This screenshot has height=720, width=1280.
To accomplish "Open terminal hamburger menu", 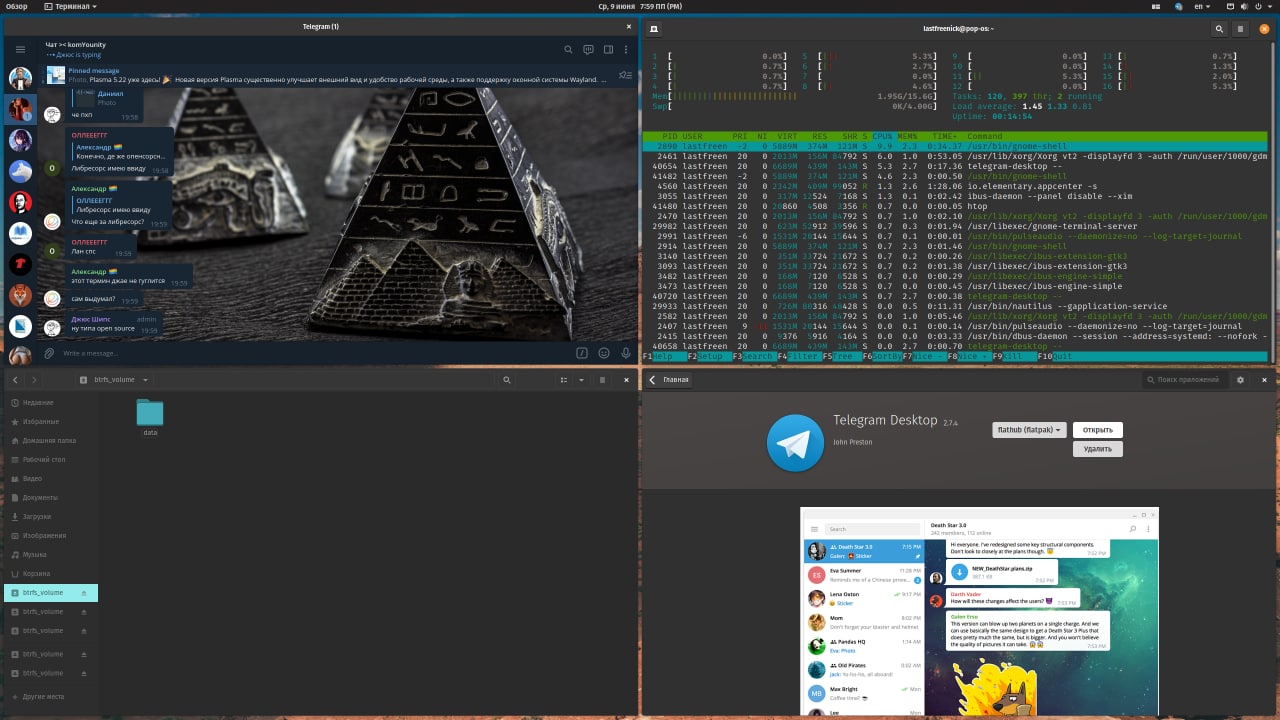I will pyautogui.click(x=1241, y=30).
